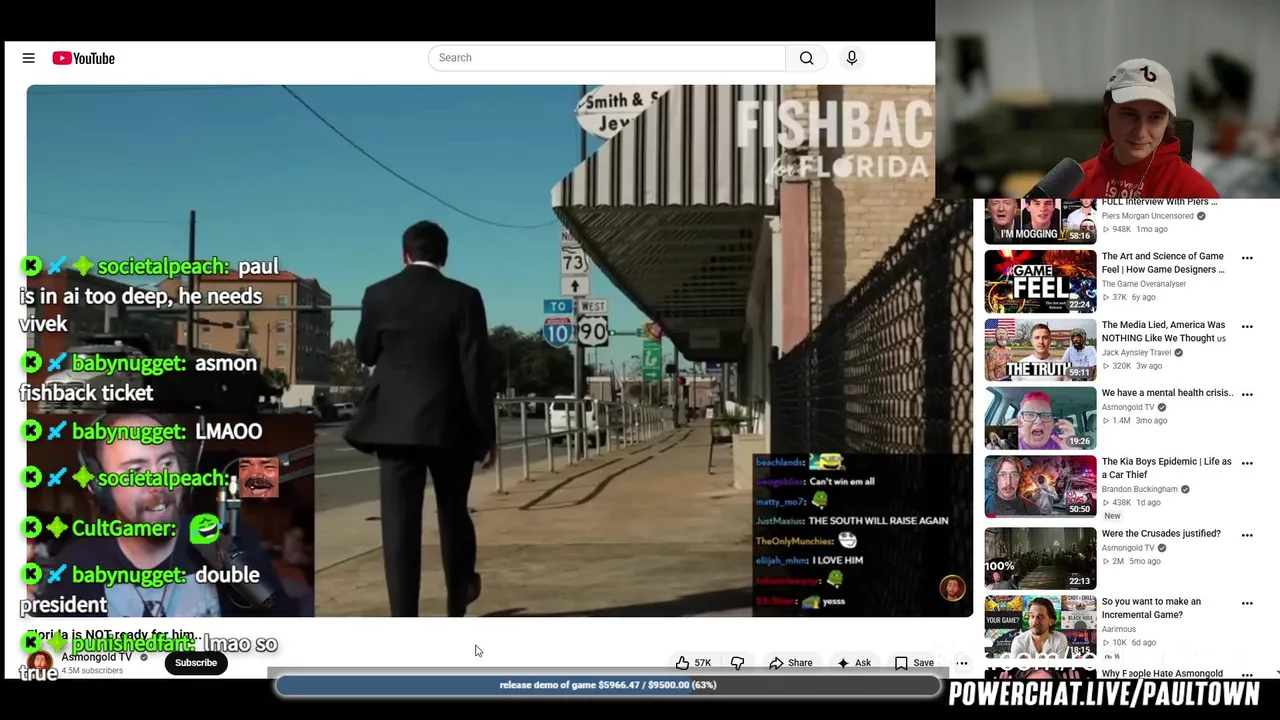The width and height of the screenshot is (1280, 720).
Task: Open title 'We have a mental health crisis'
Action: tap(1167, 393)
